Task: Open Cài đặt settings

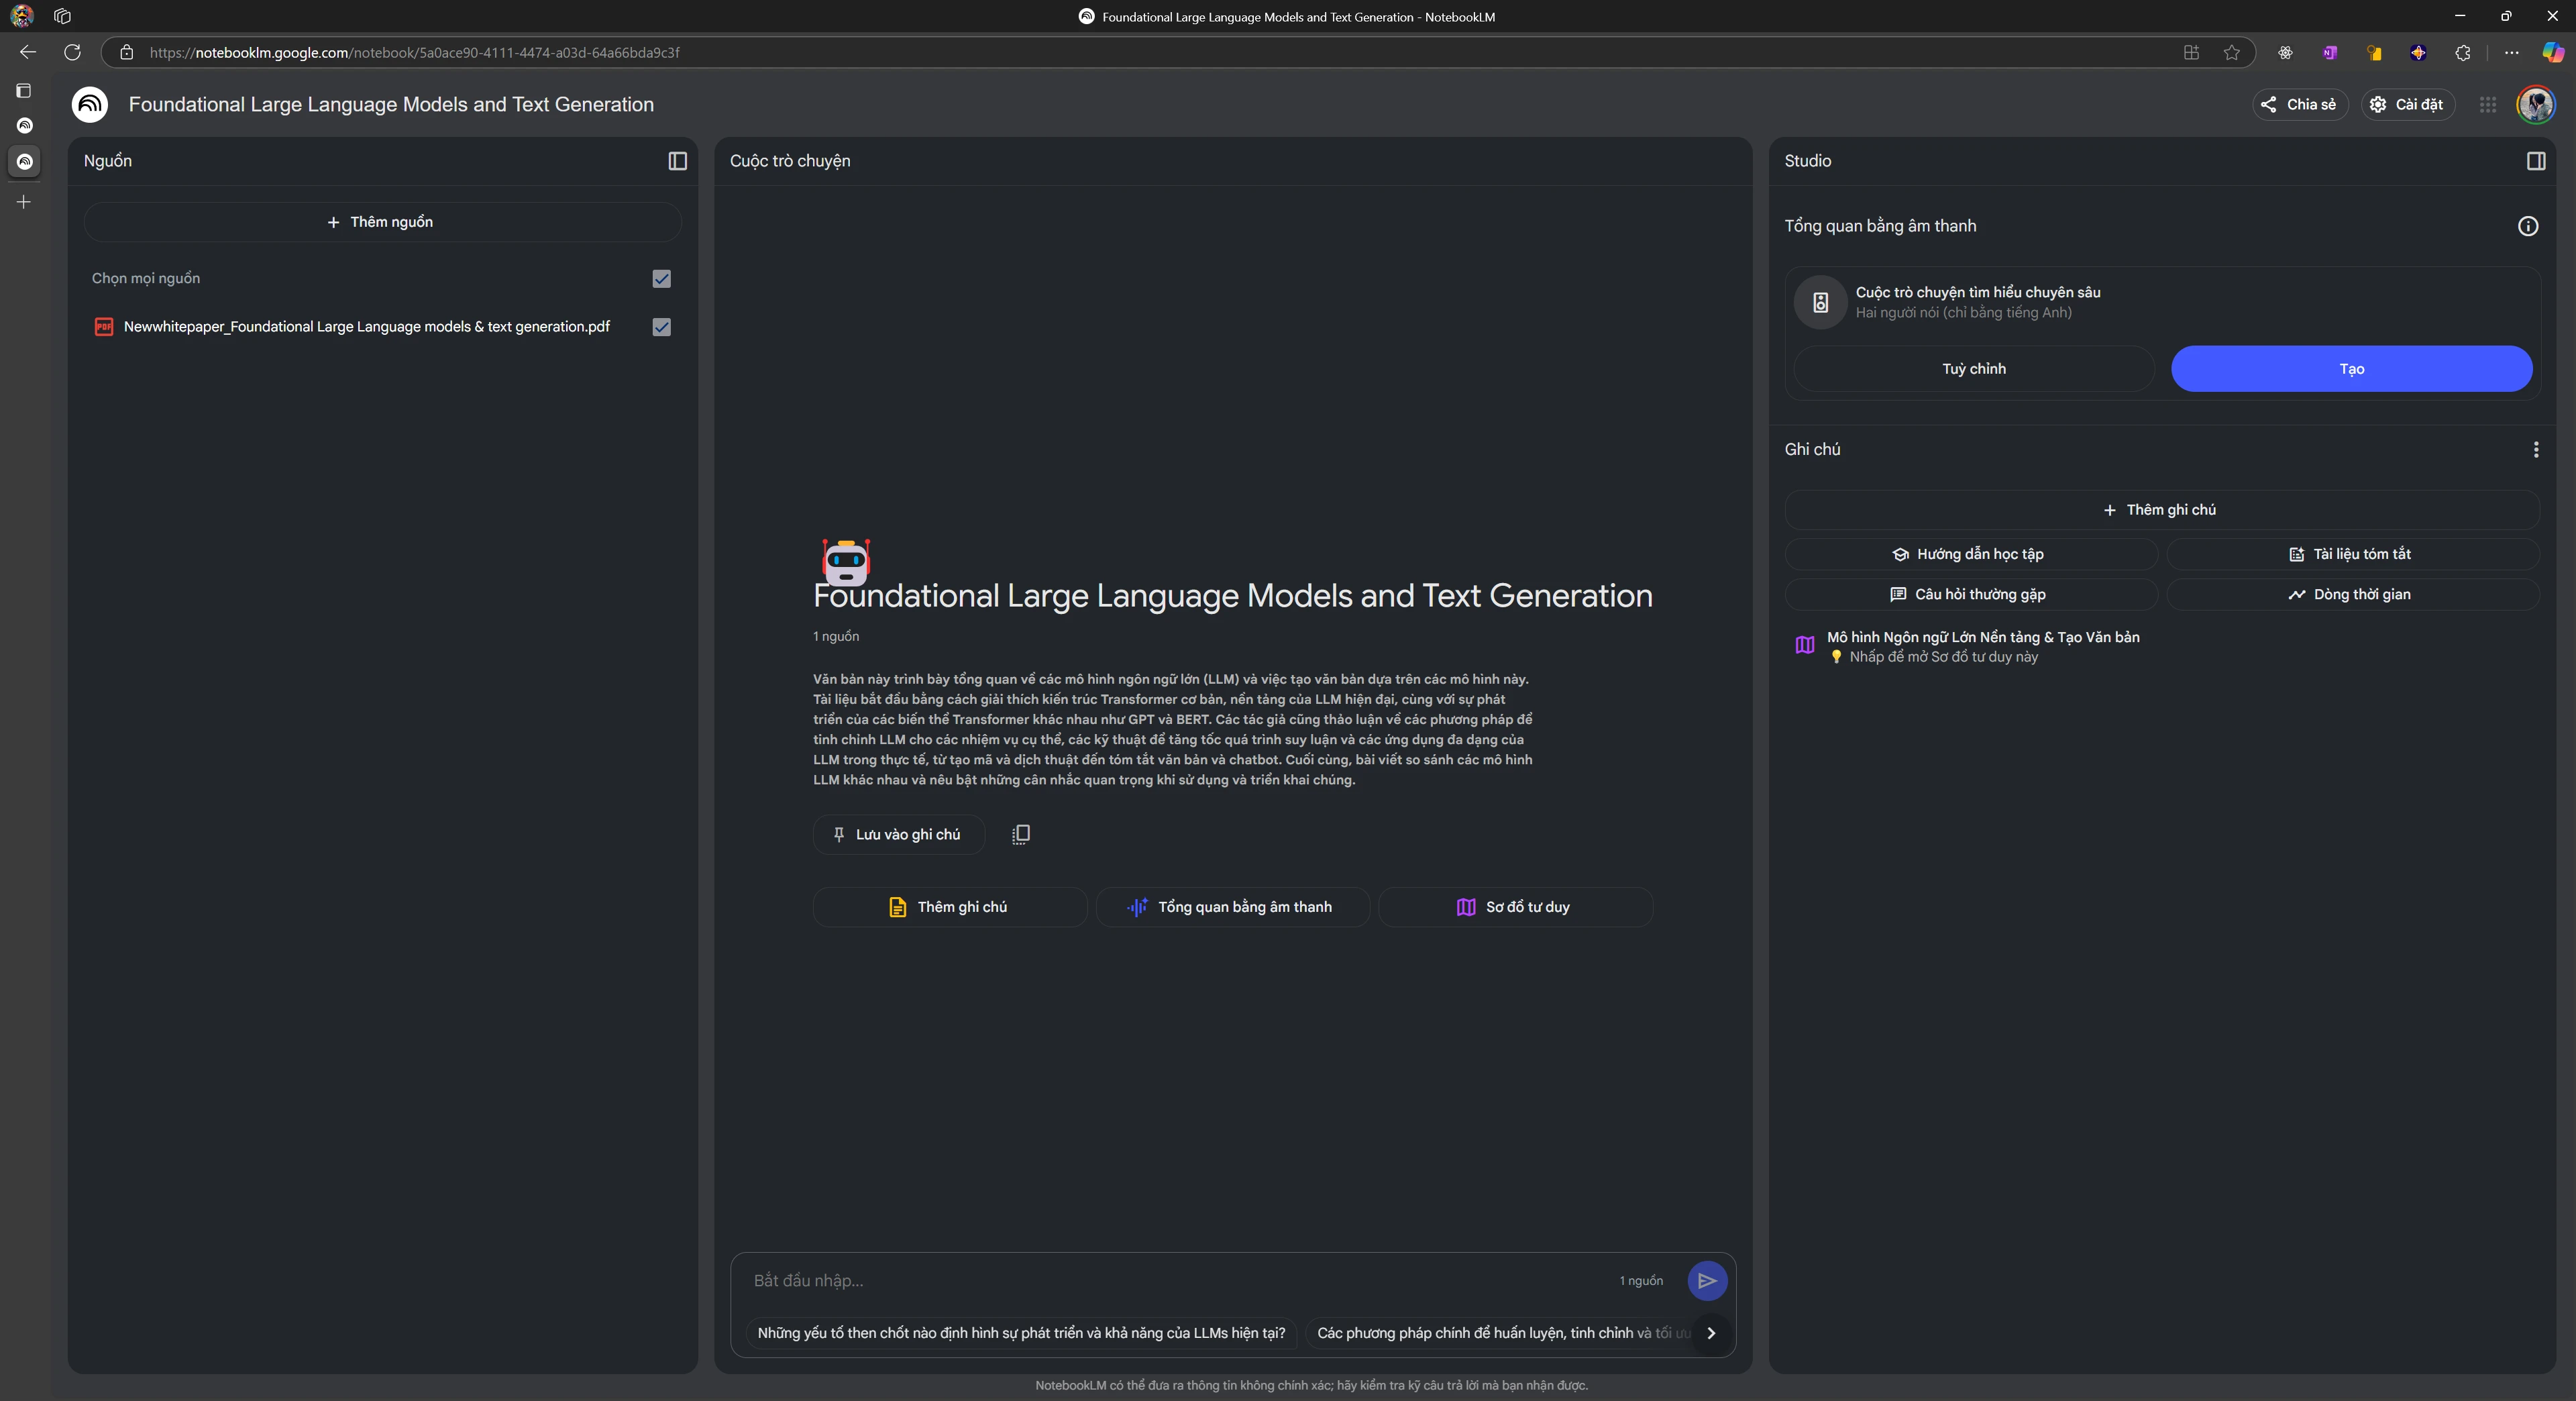Action: coord(2407,104)
